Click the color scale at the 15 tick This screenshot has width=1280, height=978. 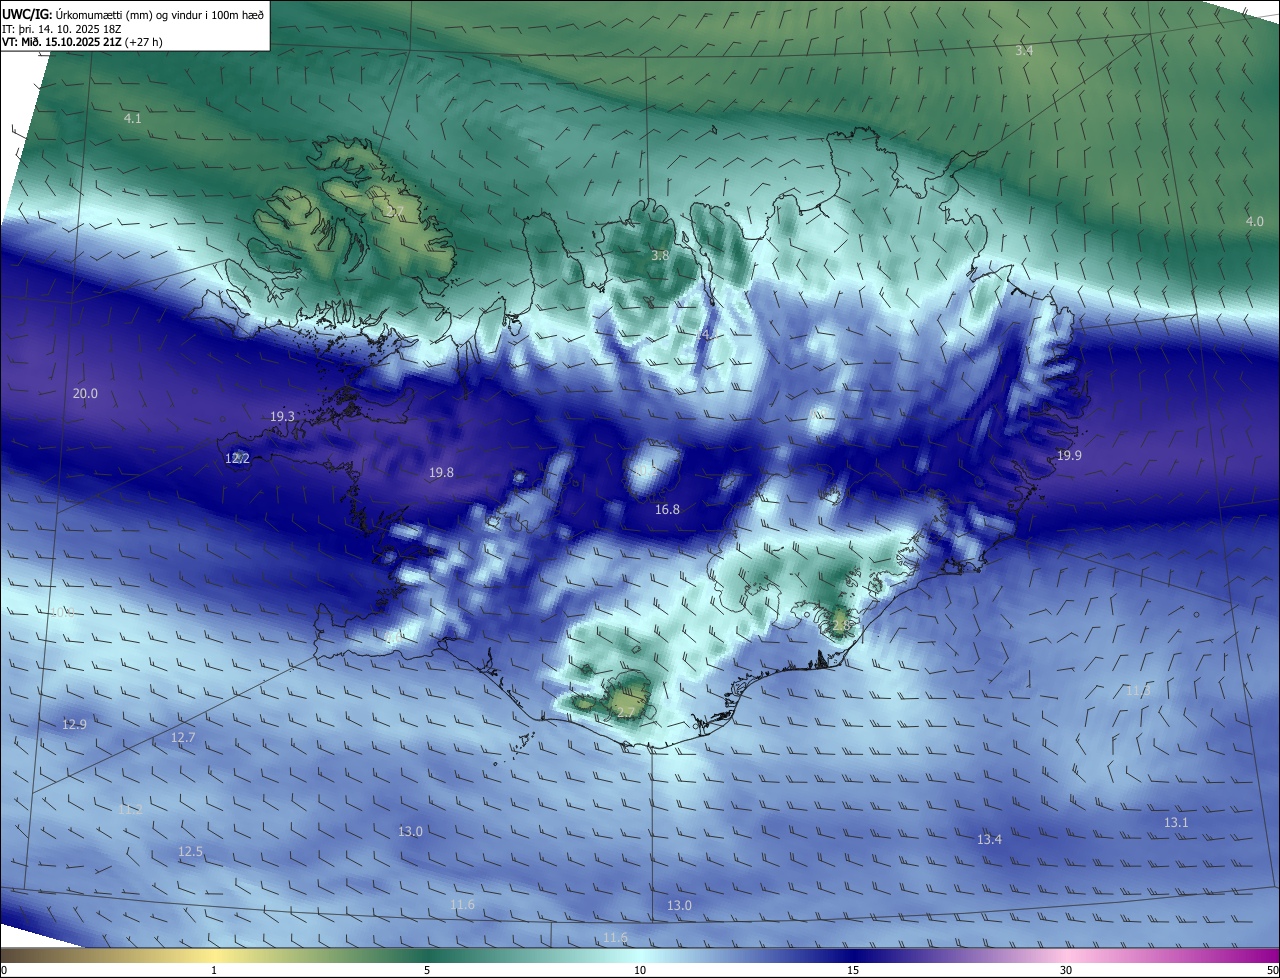pos(853,970)
